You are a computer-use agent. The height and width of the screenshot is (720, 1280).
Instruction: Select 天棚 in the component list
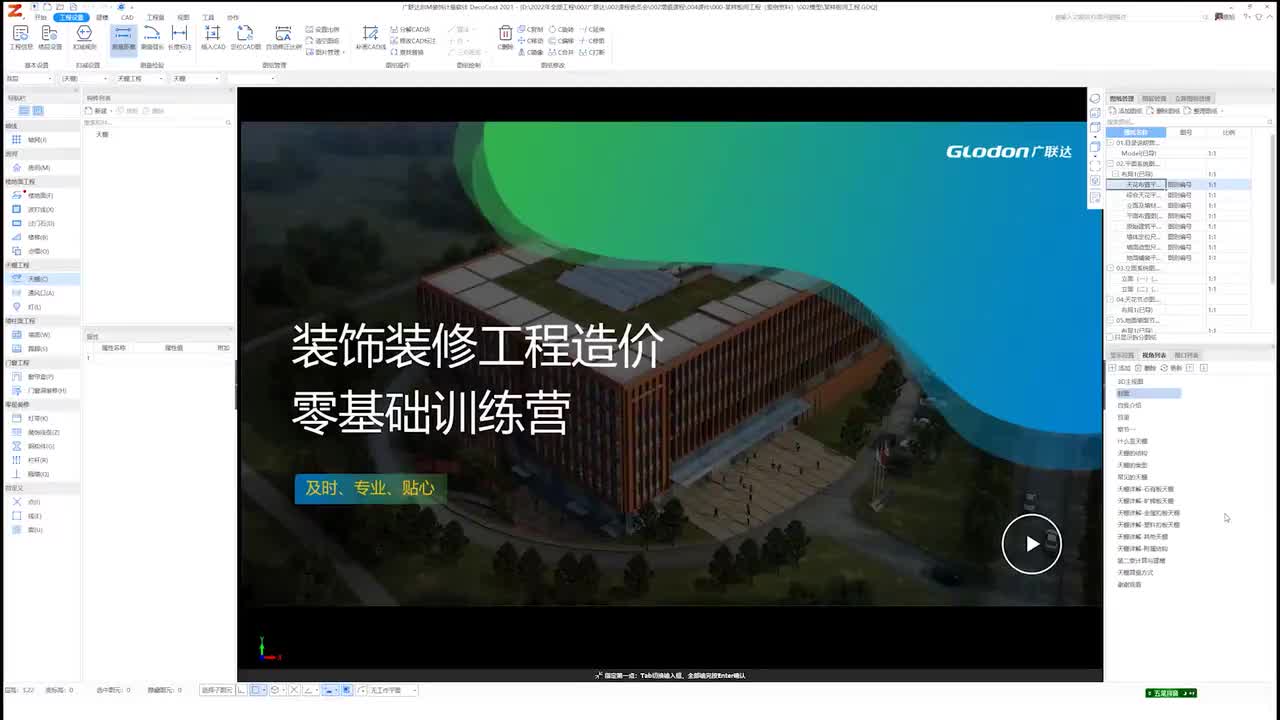point(102,134)
